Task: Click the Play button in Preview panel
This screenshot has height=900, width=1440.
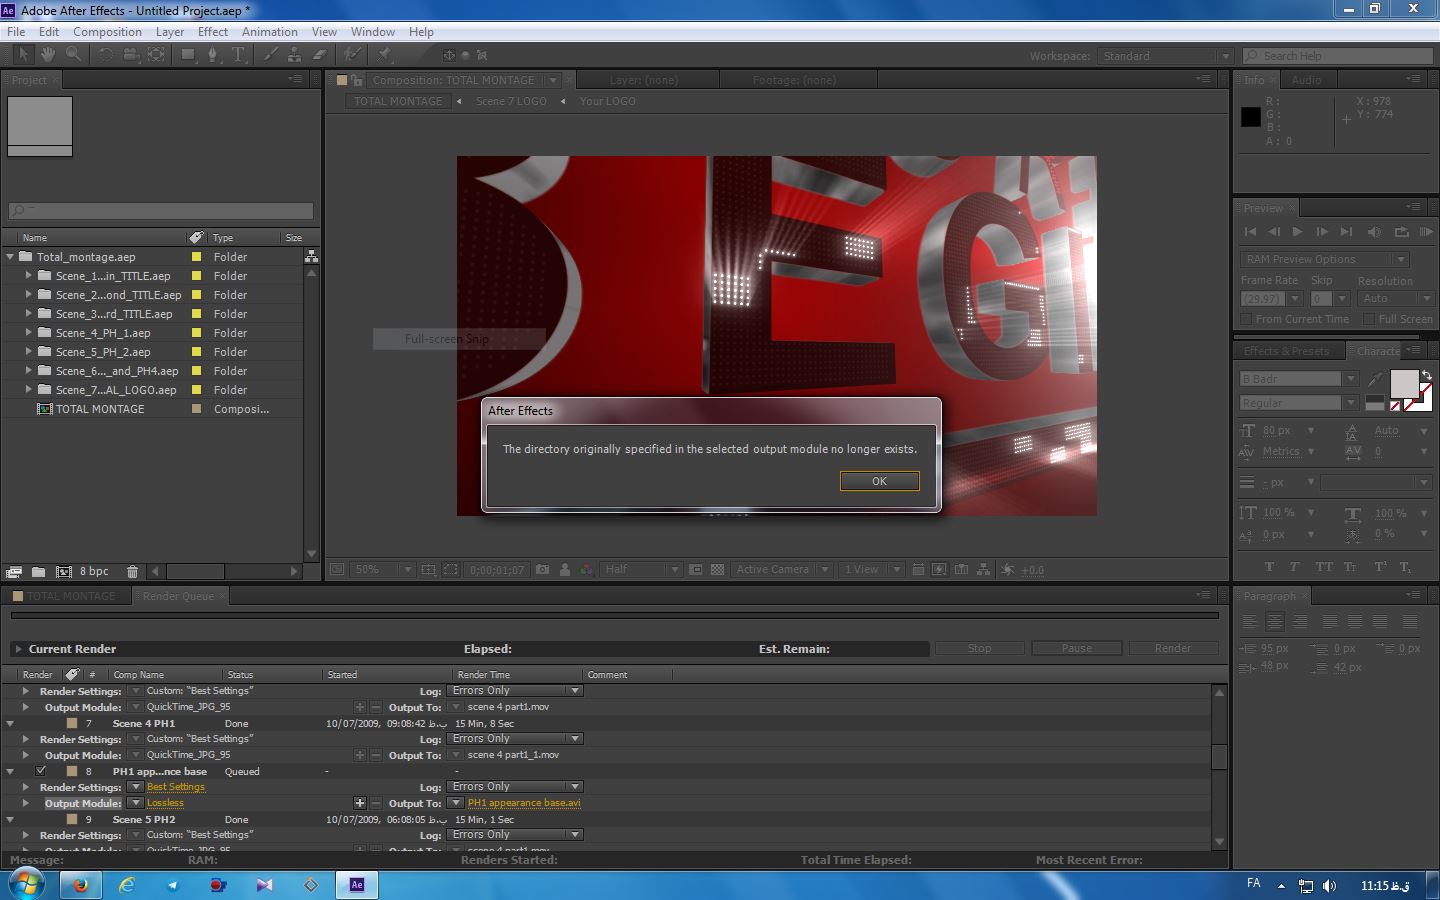Action: click(x=1298, y=232)
